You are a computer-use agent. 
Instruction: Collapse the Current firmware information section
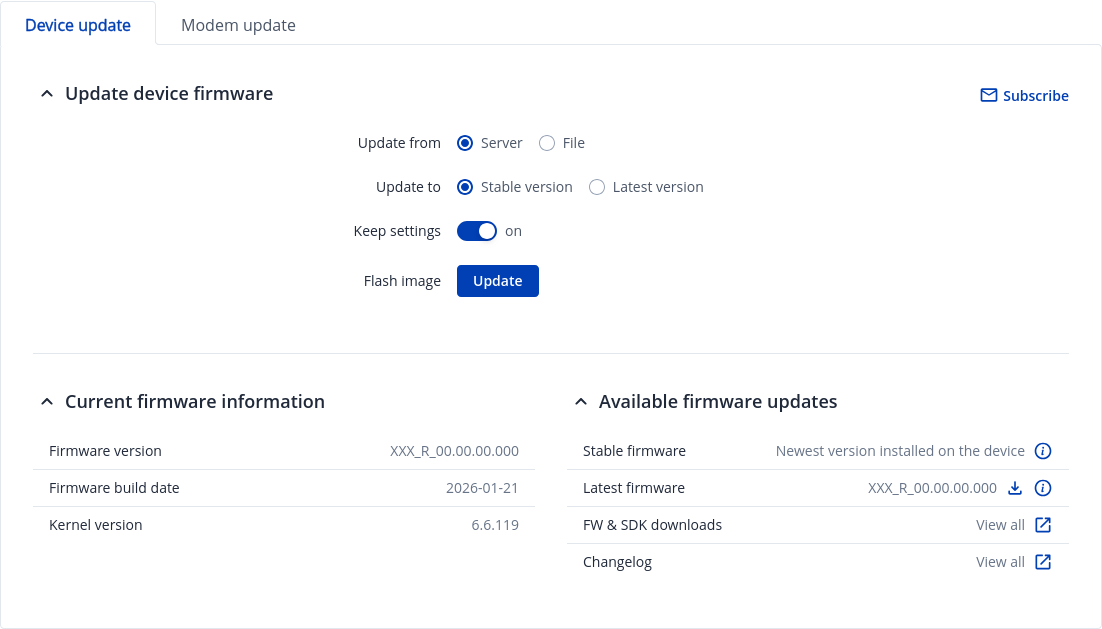coord(46,402)
